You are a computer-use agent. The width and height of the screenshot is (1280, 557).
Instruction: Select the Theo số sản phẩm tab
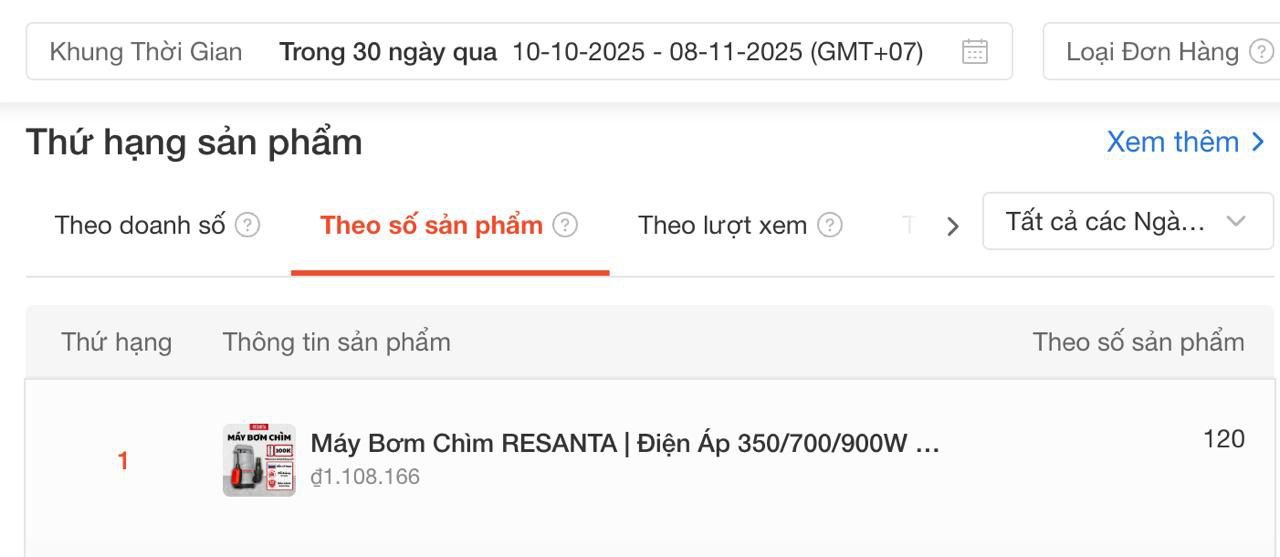coord(431,225)
